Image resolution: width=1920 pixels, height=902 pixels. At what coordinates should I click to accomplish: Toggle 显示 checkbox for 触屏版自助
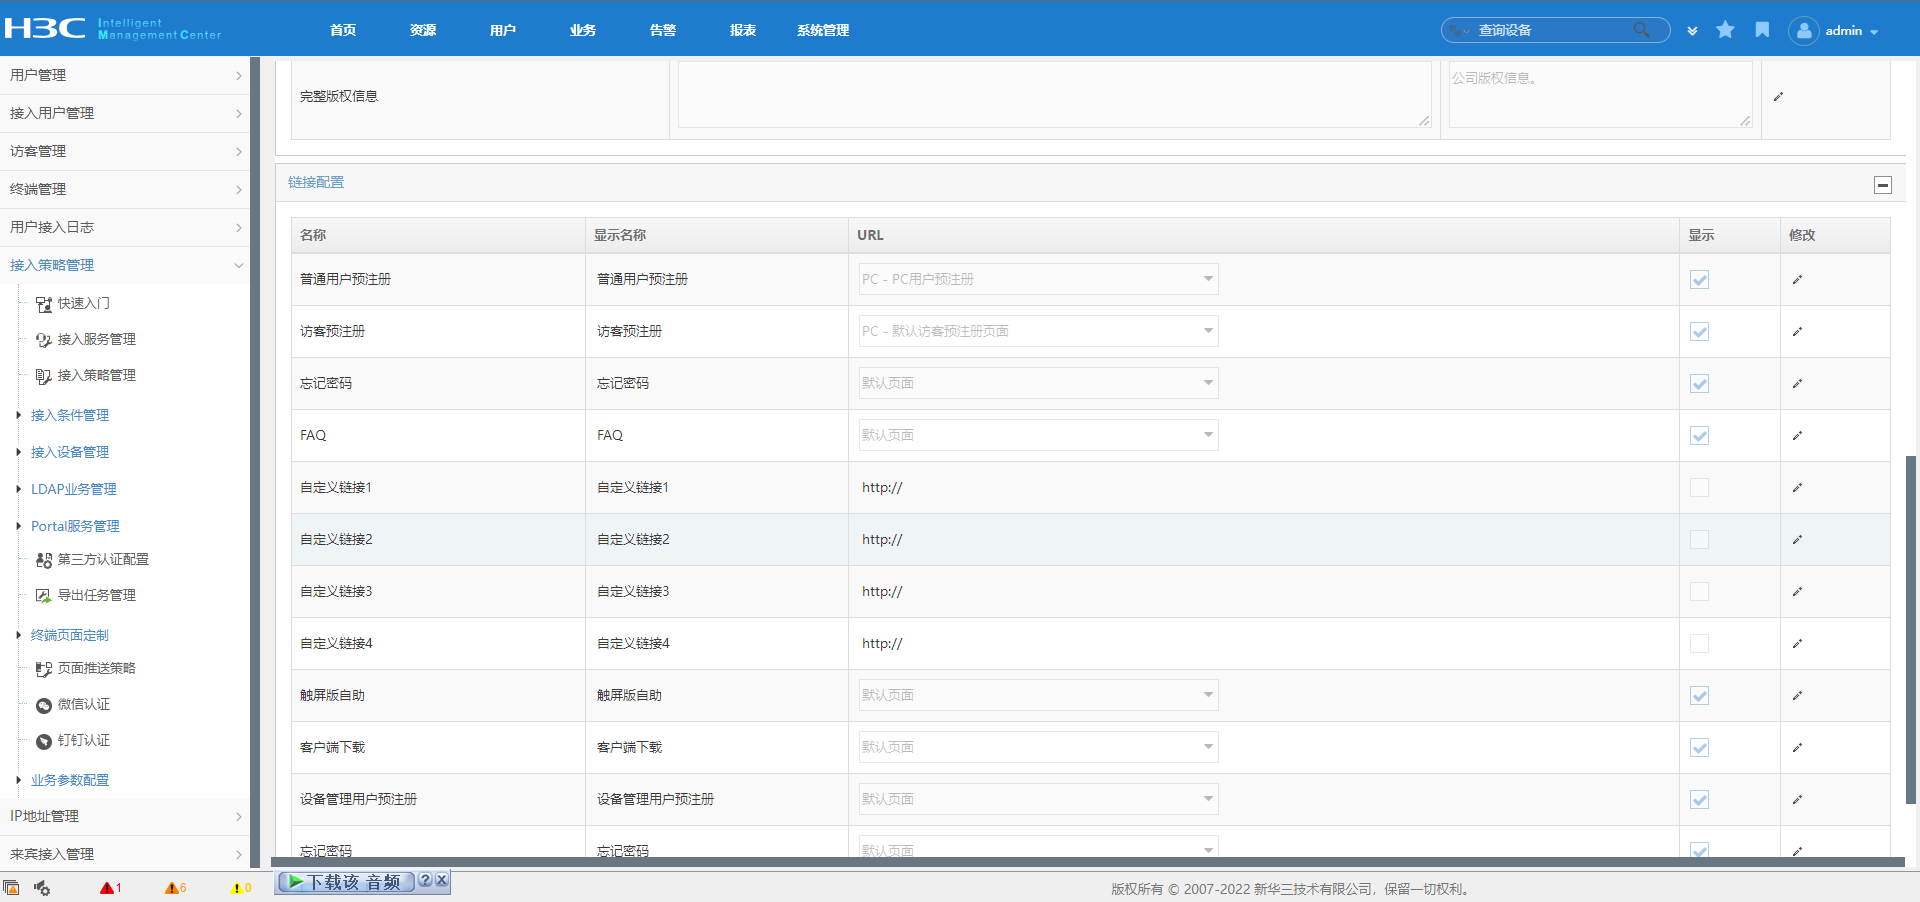click(1699, 696)
